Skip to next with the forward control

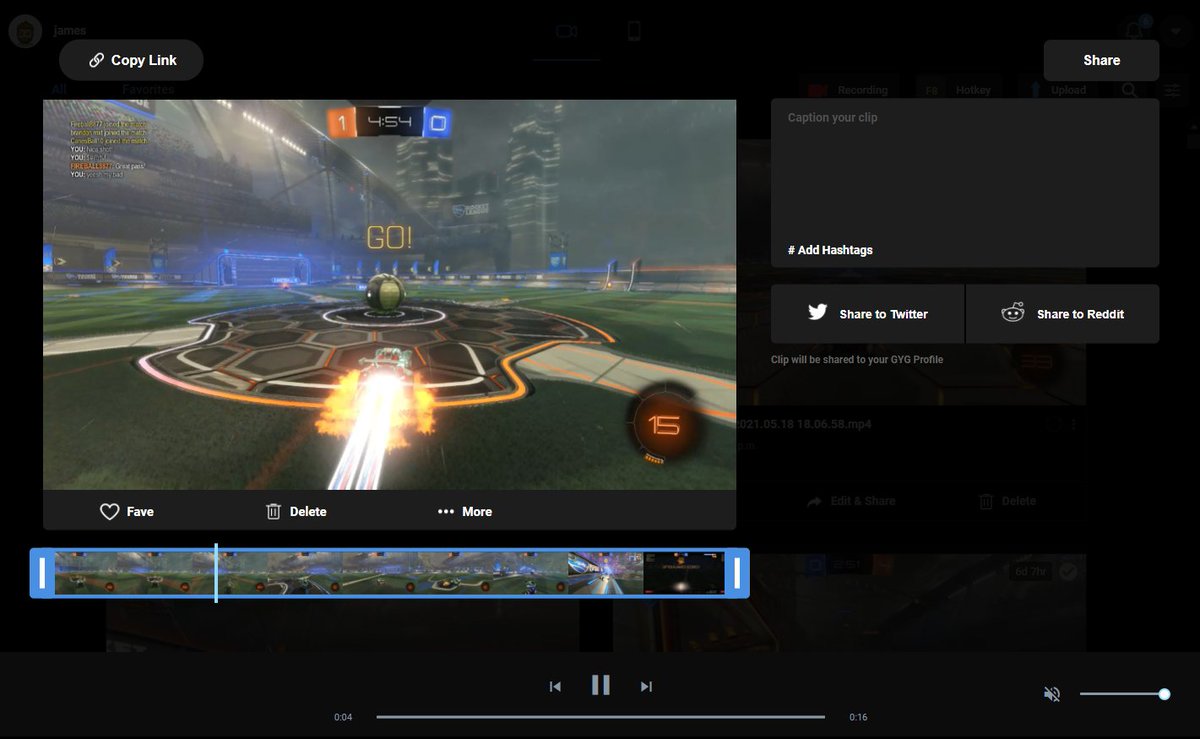coord(646,686)
